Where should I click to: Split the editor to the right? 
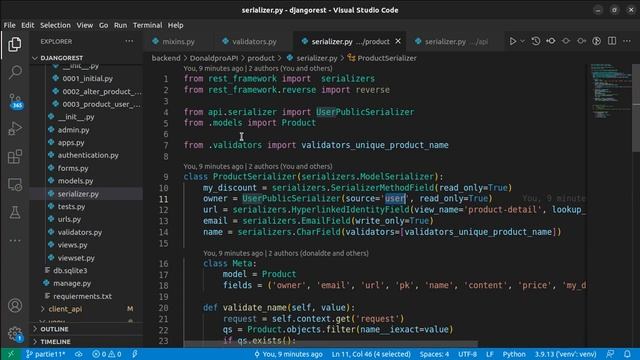click(x=612, y=41)
